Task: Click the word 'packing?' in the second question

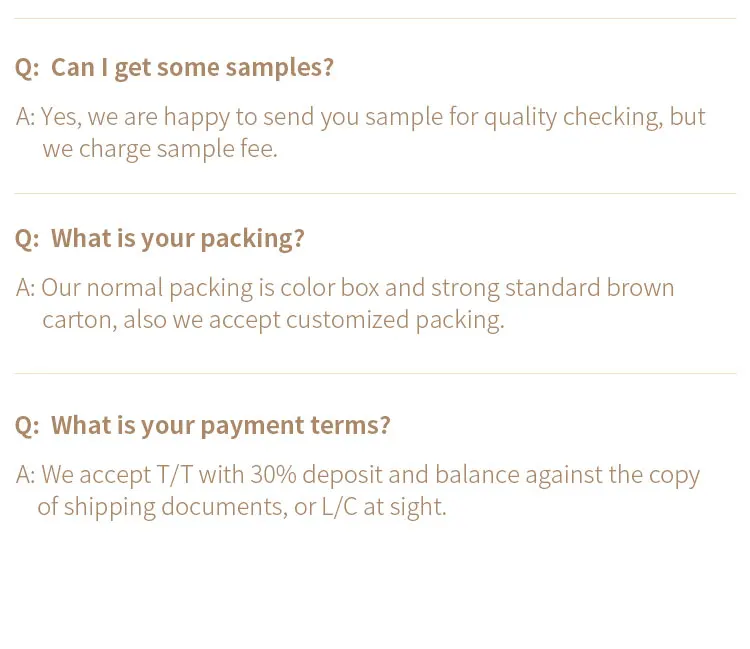Action: 252,239
